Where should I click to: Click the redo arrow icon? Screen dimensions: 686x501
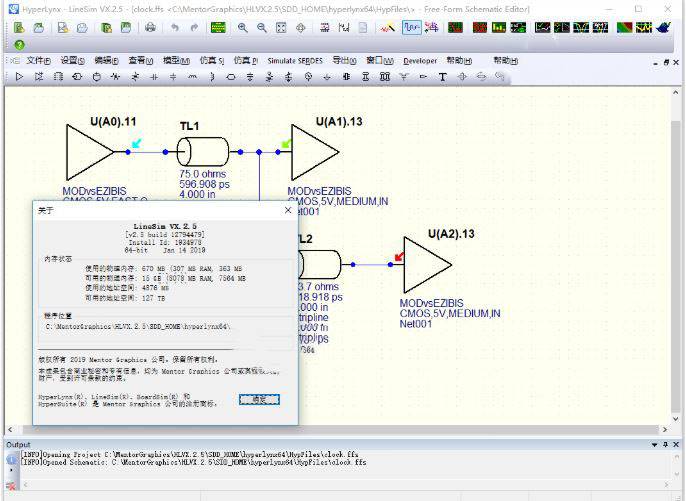(194, 28)
